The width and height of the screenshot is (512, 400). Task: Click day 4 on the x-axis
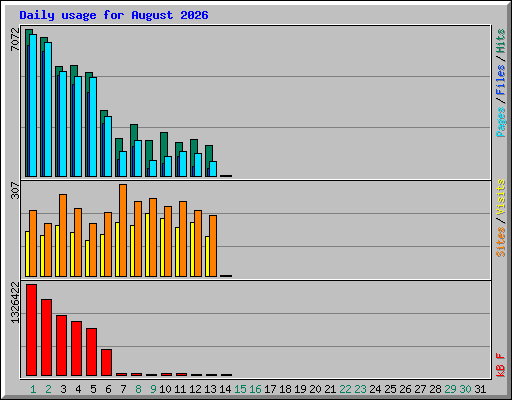78,389
